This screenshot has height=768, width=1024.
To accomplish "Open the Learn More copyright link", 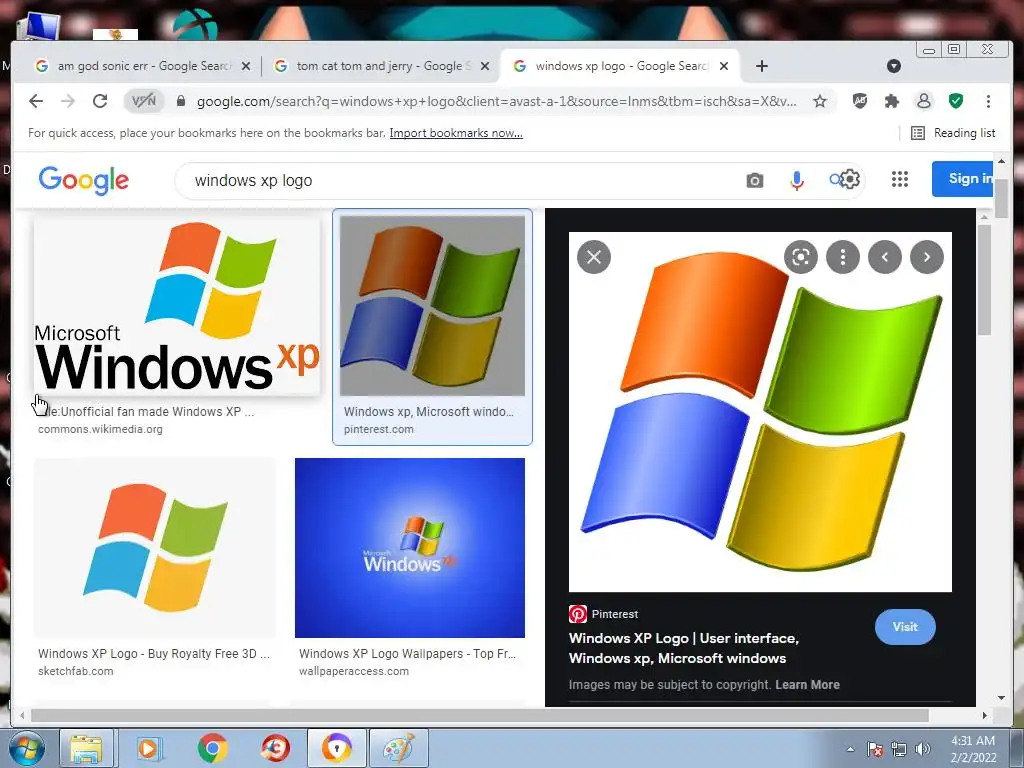I will click(807, 685).
